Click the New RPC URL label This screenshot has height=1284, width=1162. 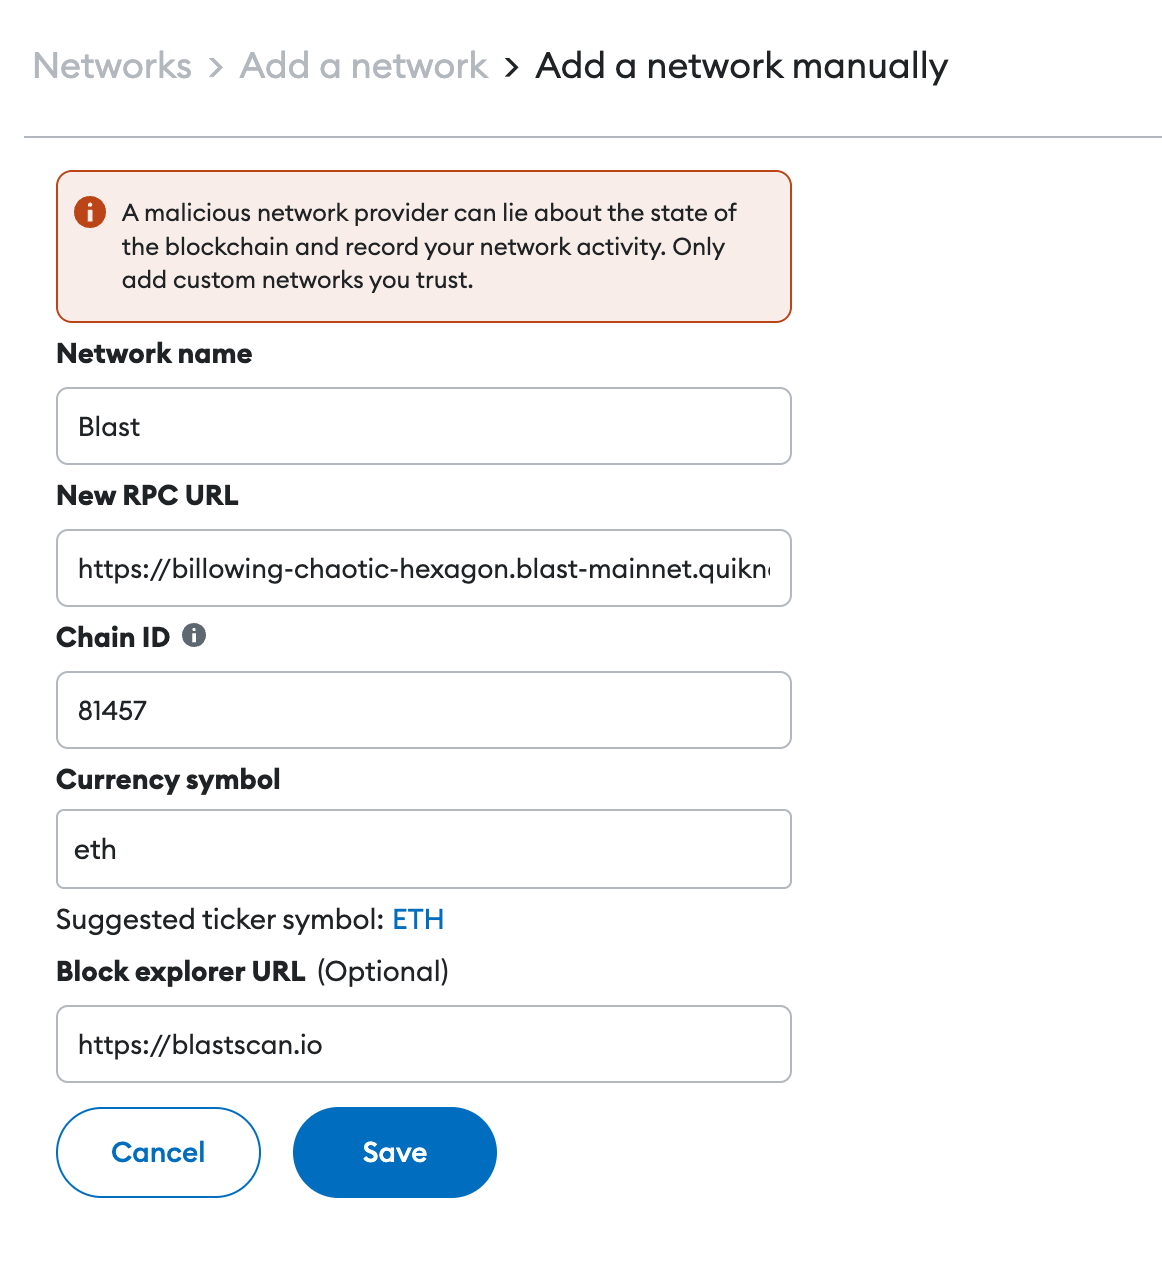[x=147, y=495]
